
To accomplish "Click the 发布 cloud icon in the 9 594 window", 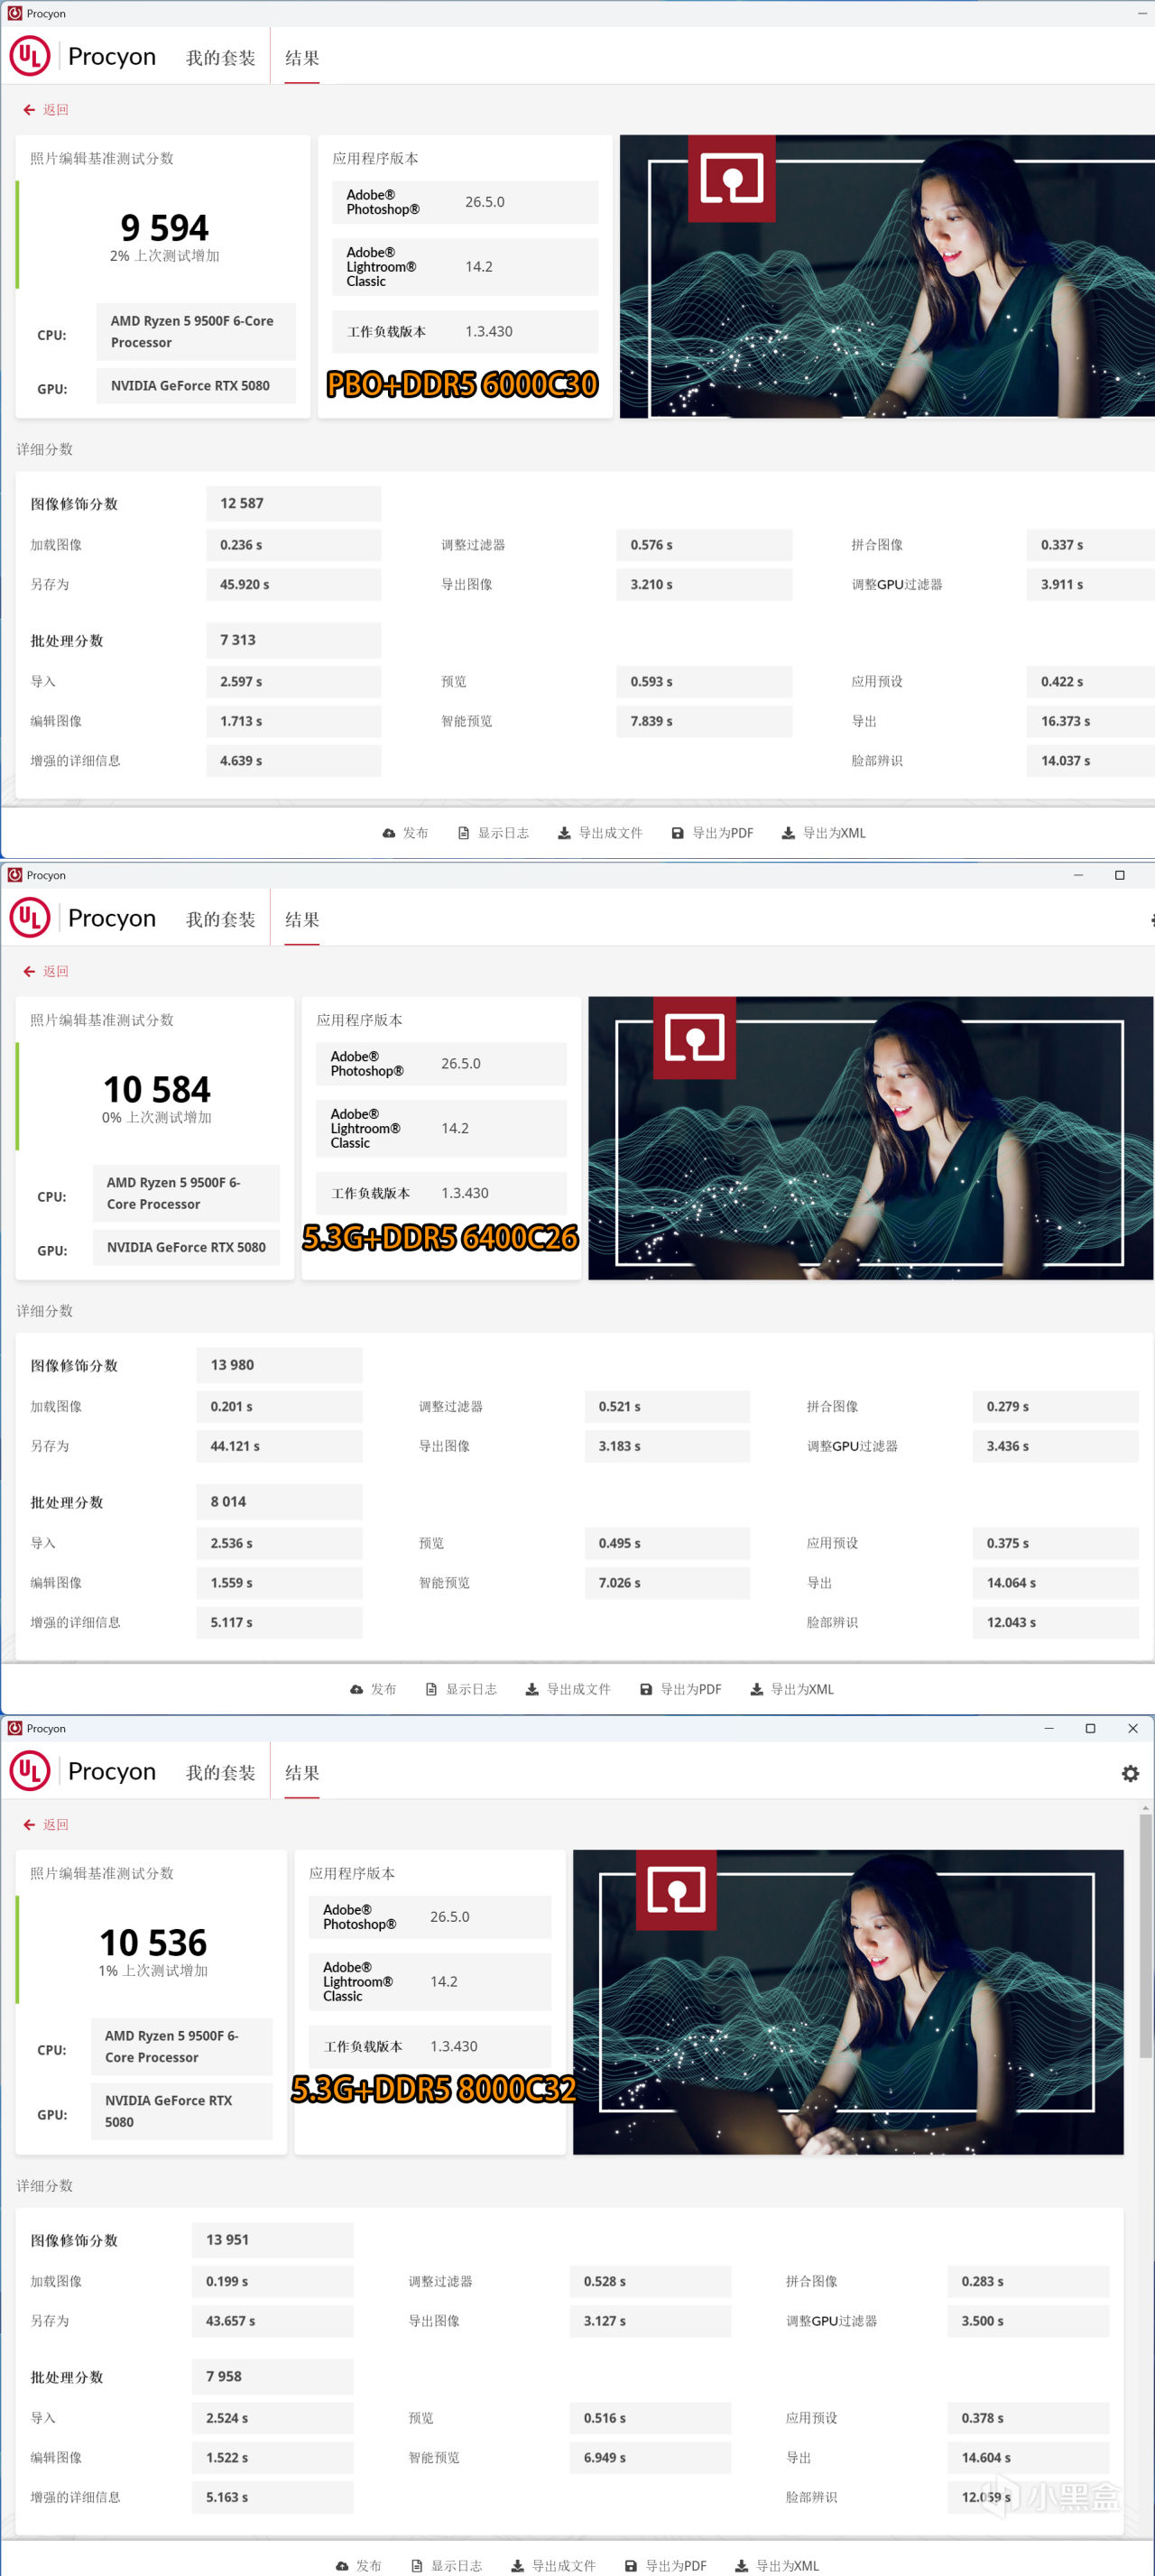I will [389, 833].
